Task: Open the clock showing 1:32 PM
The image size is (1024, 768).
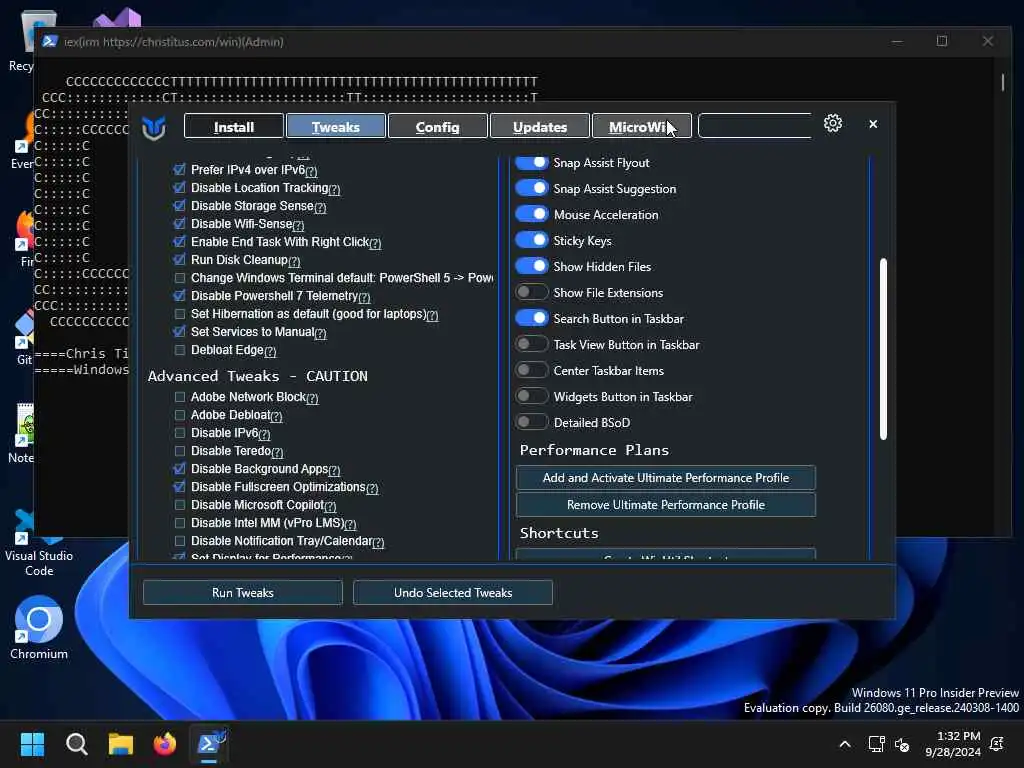Action: click(952, 744)
